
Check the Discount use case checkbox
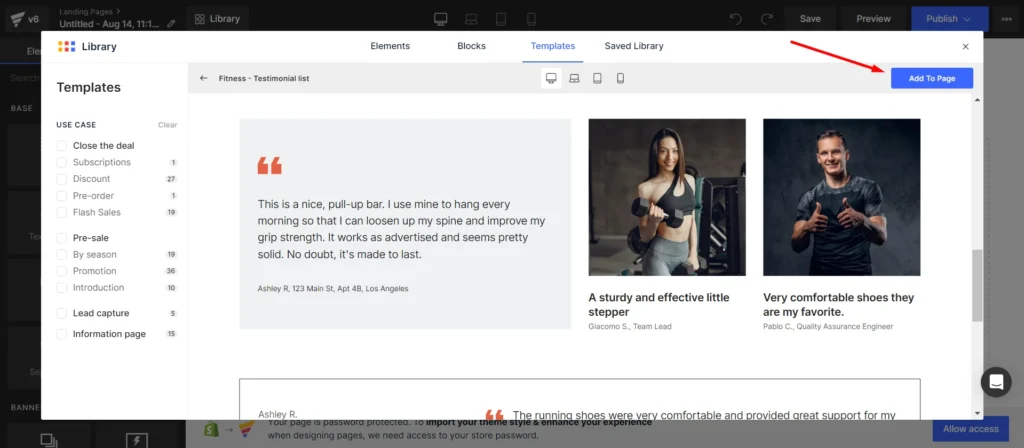62,179
